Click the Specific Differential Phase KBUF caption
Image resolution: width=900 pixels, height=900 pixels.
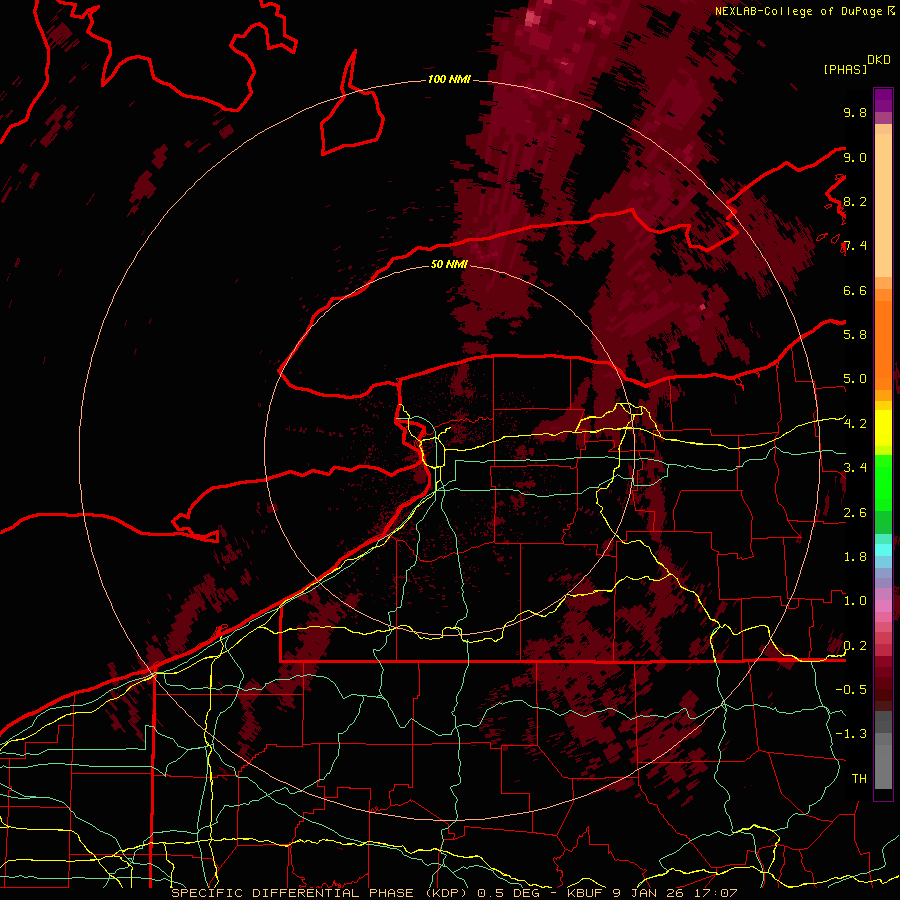point(454,893)
